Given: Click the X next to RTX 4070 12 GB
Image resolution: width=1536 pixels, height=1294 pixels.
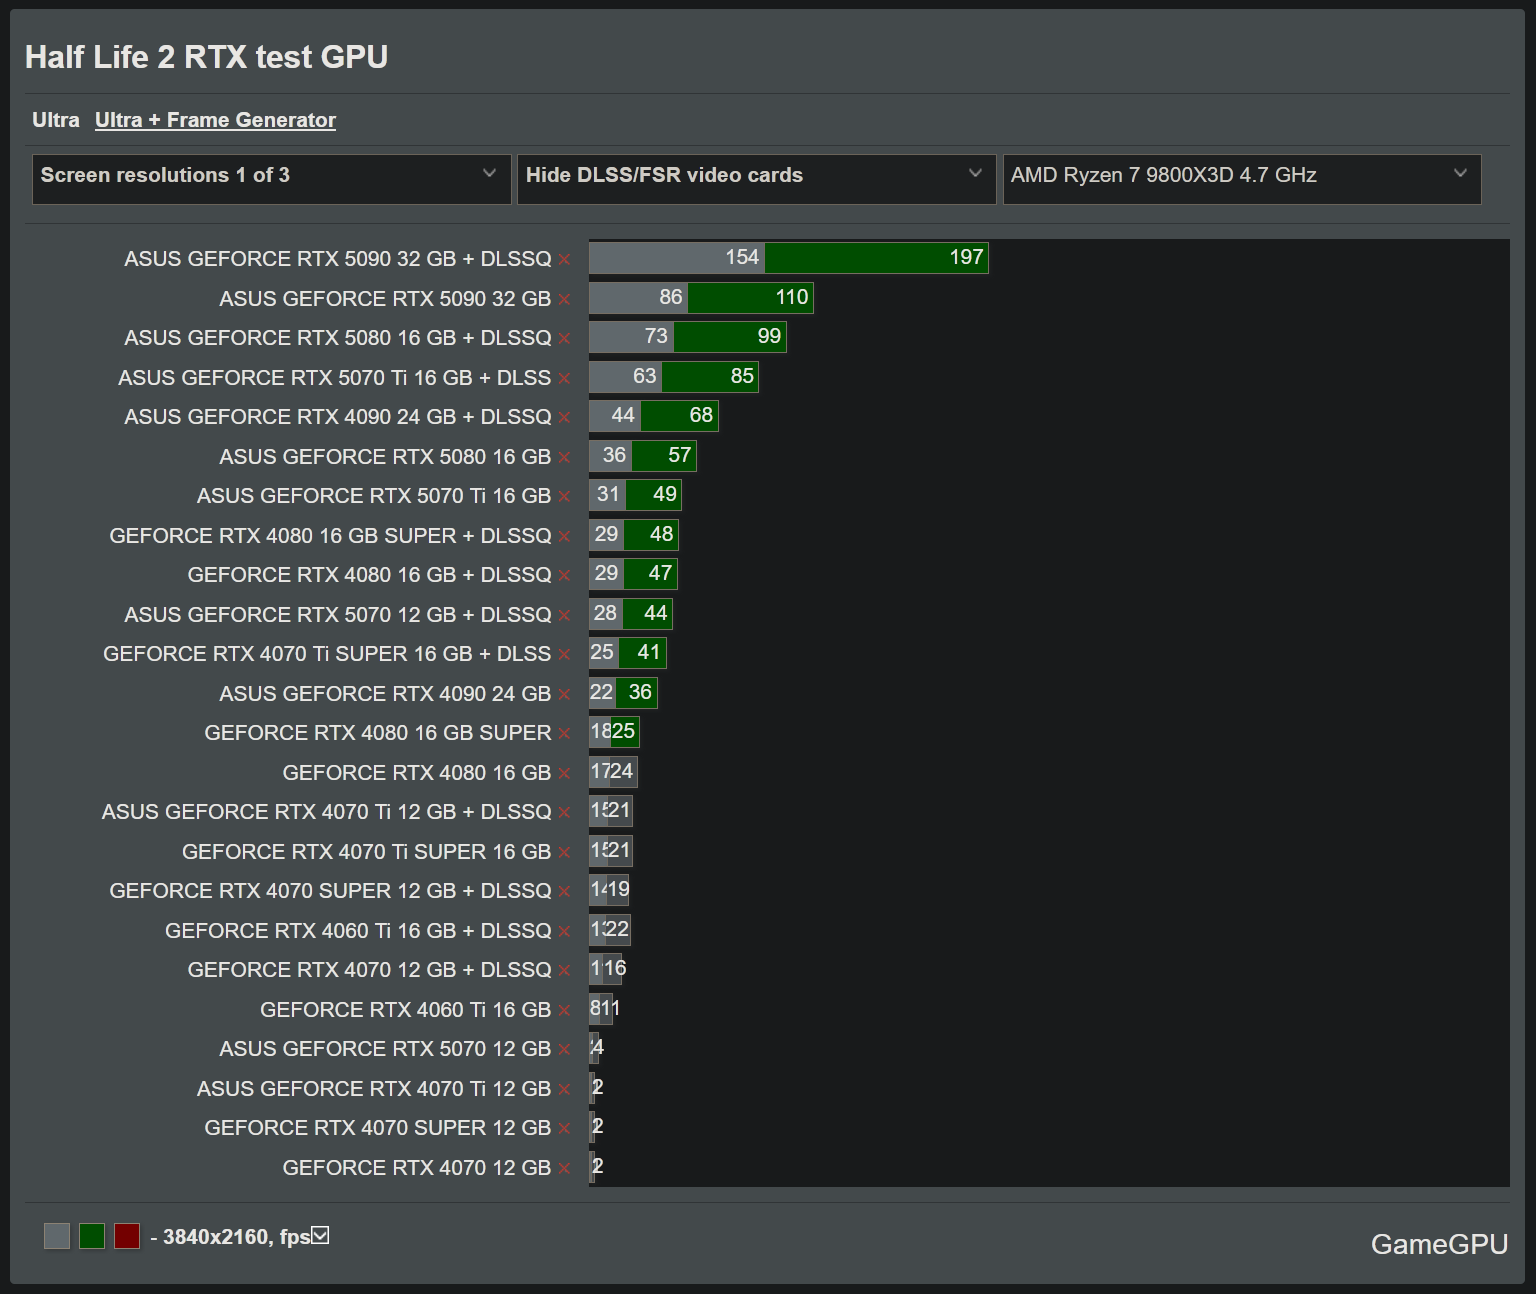Looking at the screenshot, I should [x=564, y=1169].
